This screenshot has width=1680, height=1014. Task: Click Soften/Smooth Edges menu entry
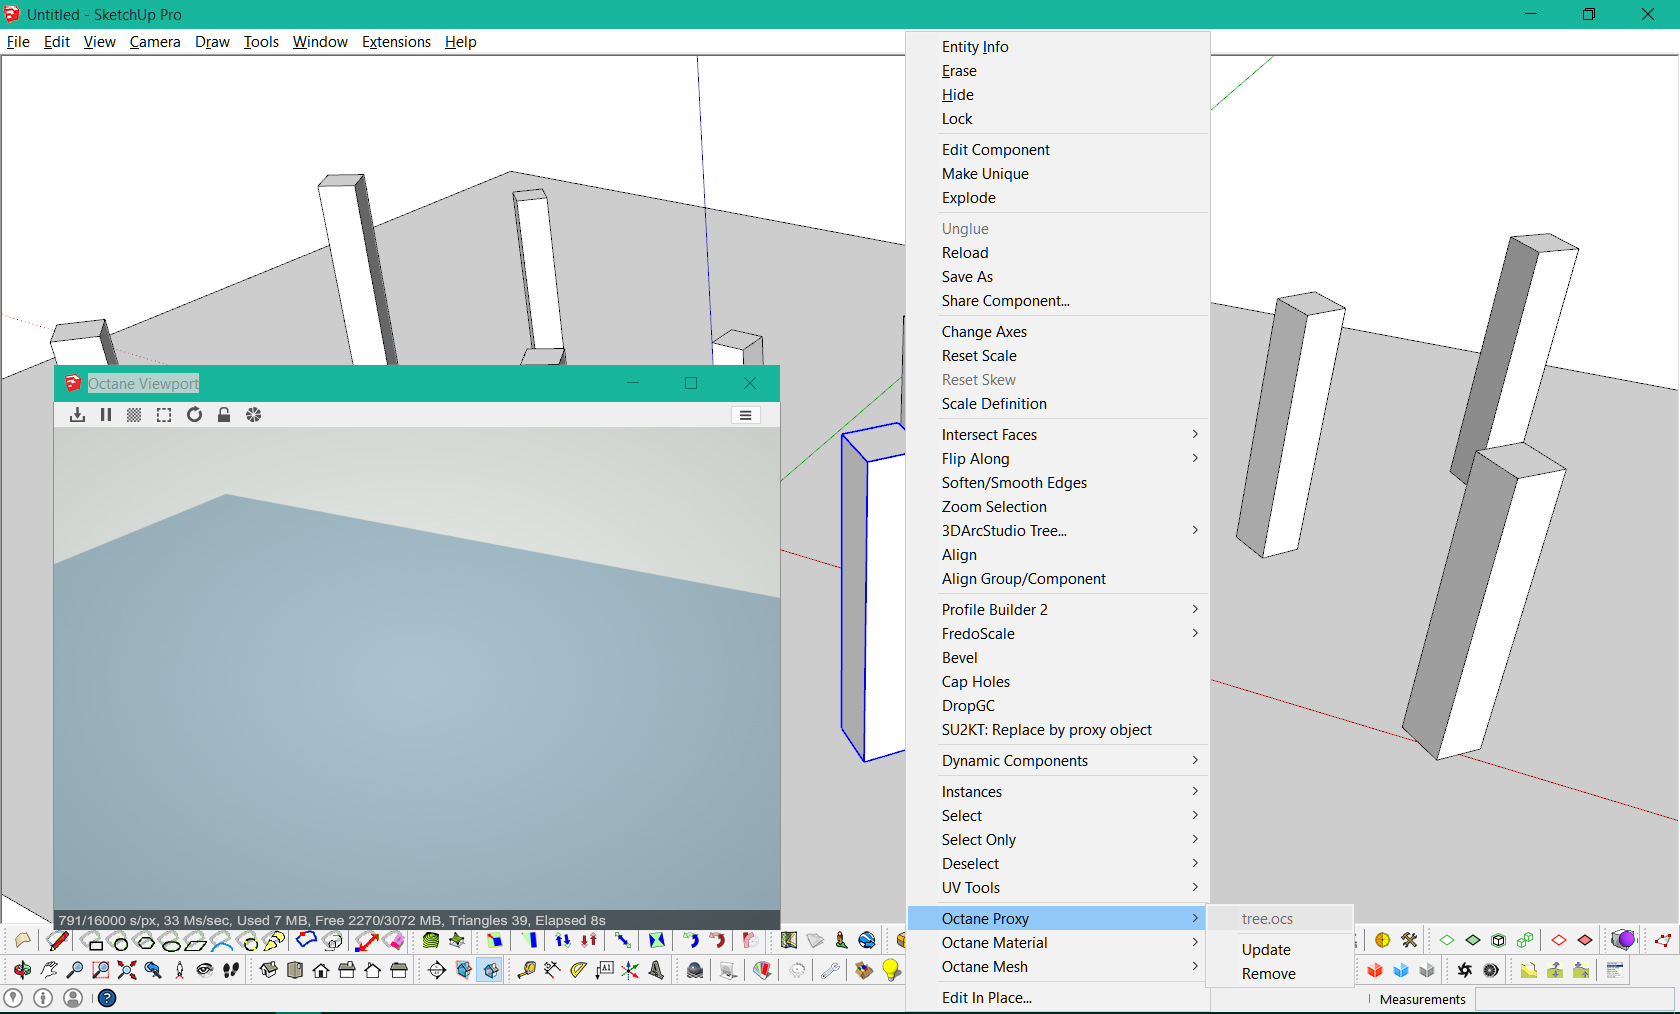[x=1058, y=483]
